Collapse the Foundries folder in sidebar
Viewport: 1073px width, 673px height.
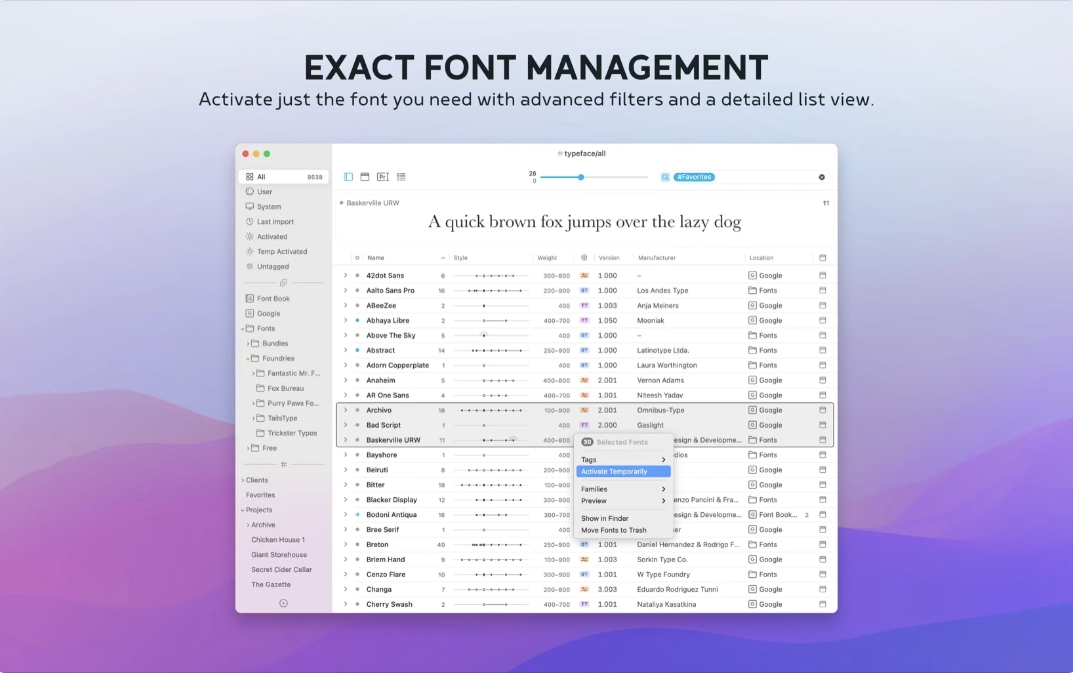click(x=248, y=358)
